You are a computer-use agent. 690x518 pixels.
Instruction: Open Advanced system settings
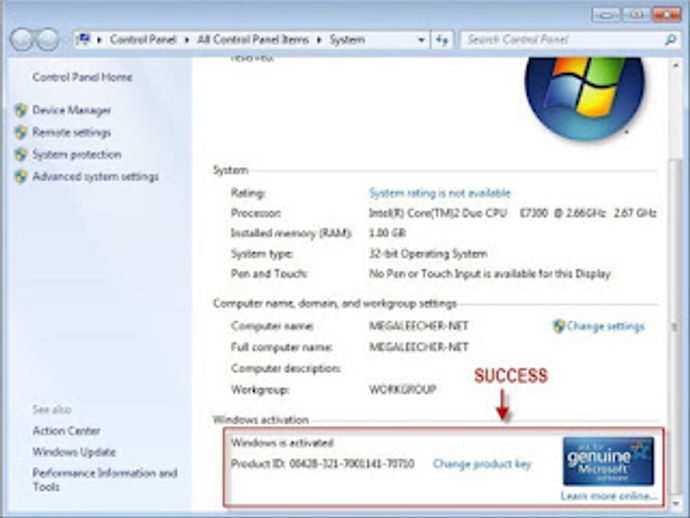click(x=95, y=176)
